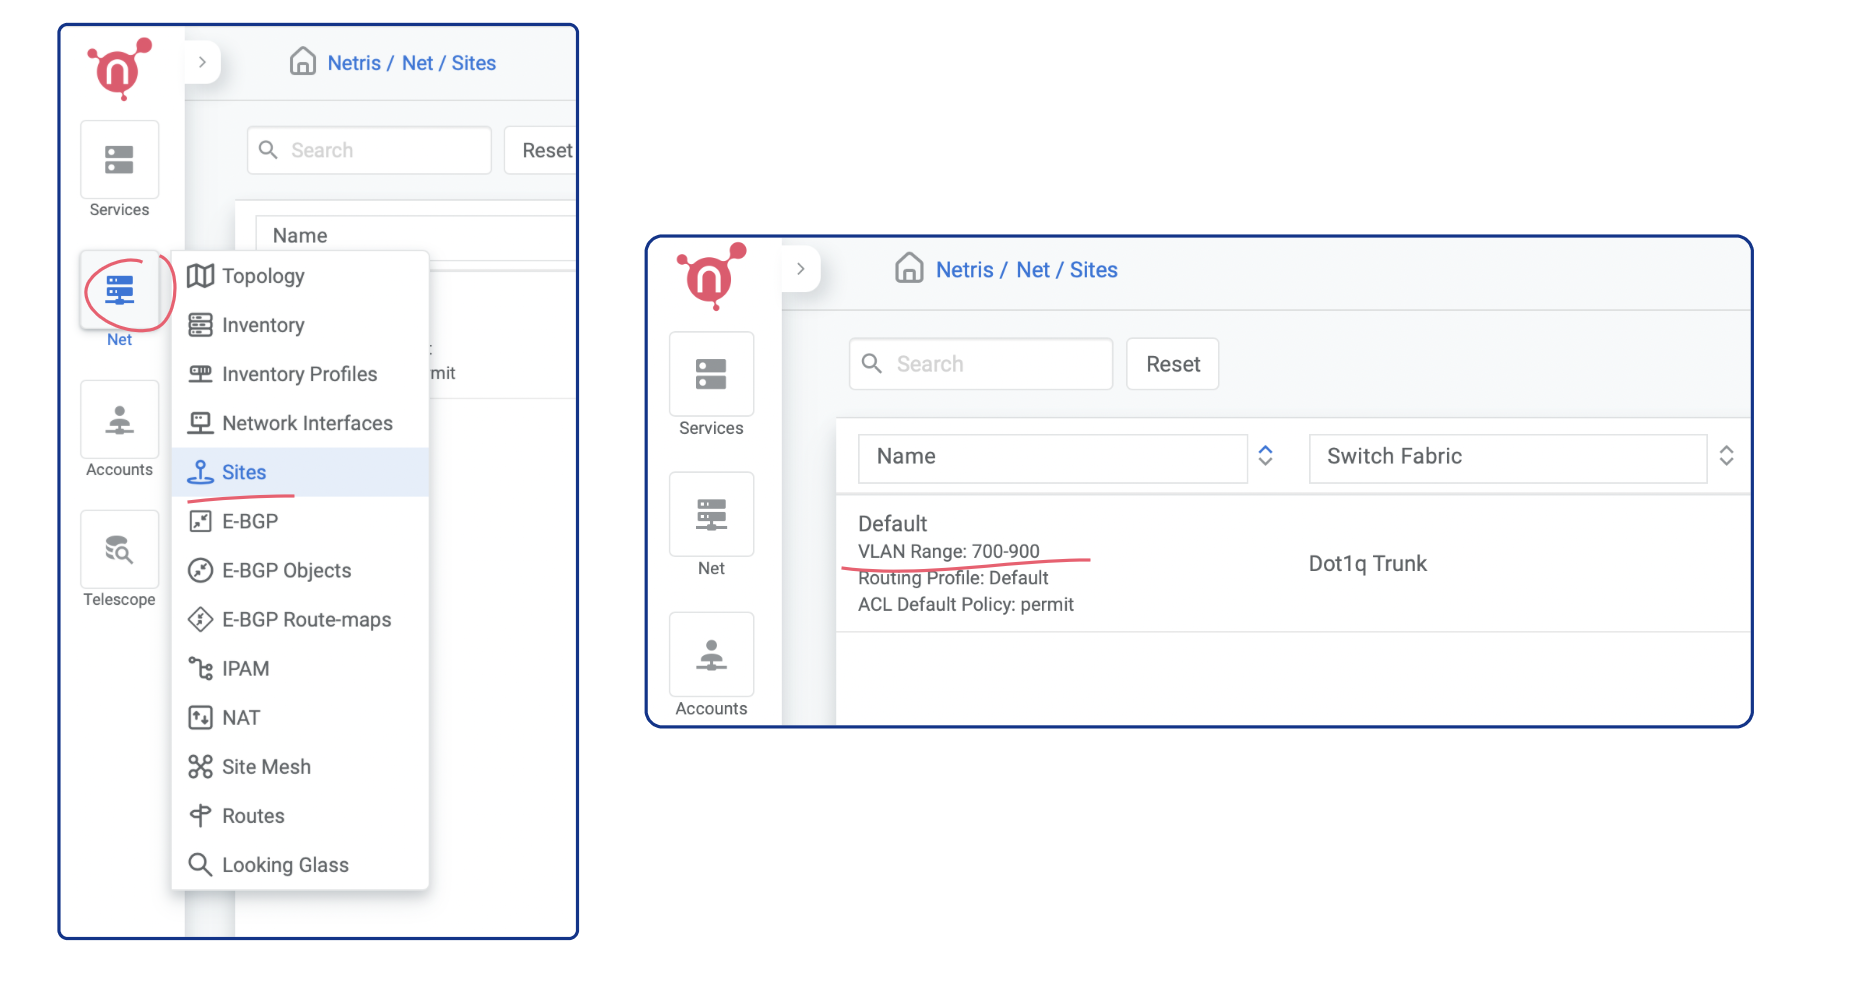Click the Net breadcrumb link in right panel

(1032, 270)
